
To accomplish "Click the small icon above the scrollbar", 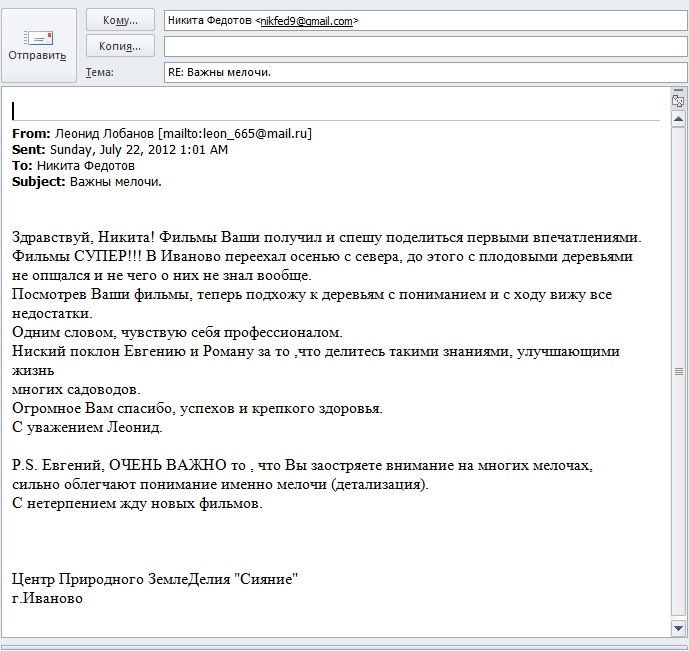I will [x=678, y=101].
